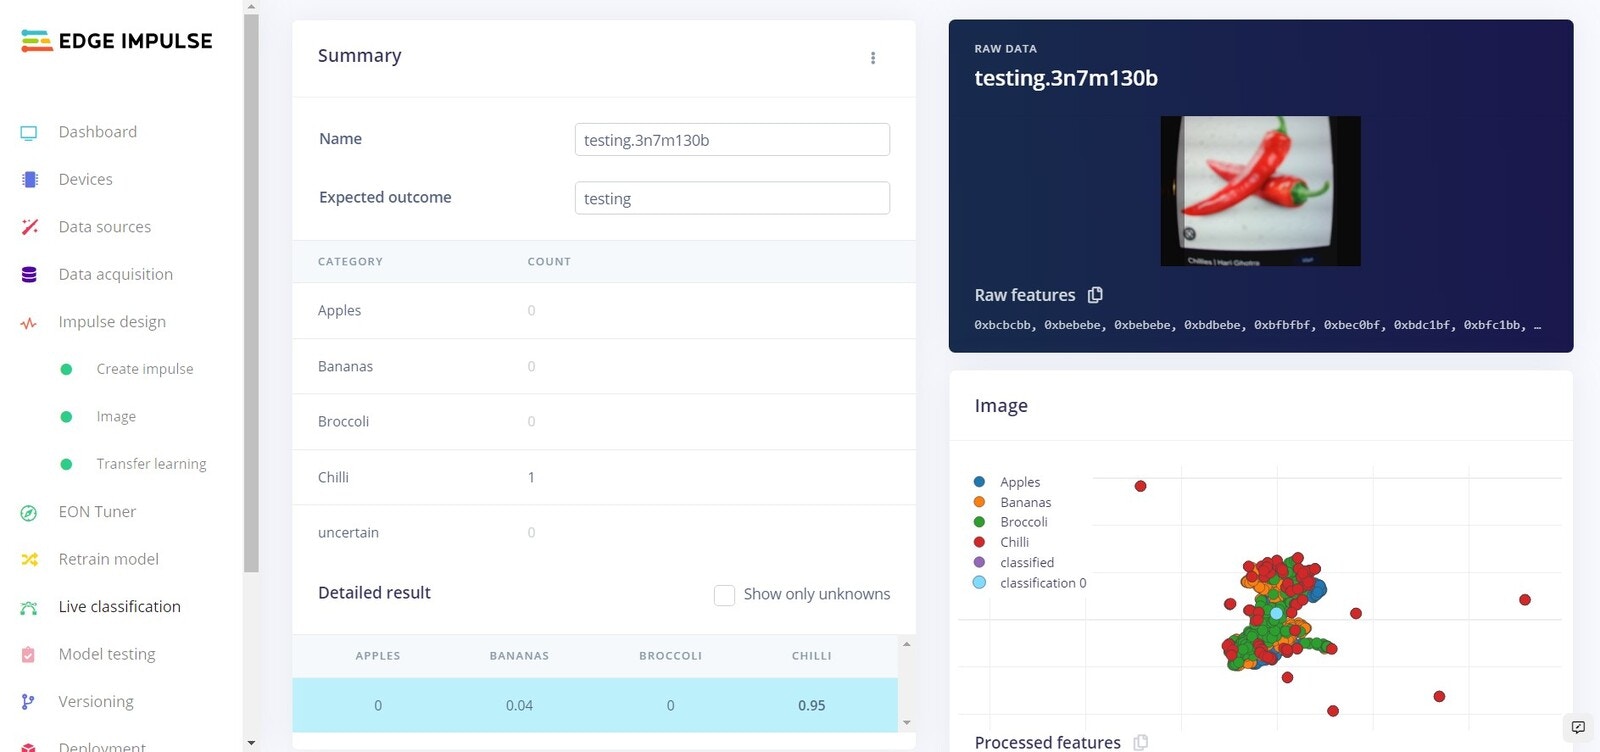Copy raw features with clipboard icon
1600x752 pixels.
[1095, 295]
